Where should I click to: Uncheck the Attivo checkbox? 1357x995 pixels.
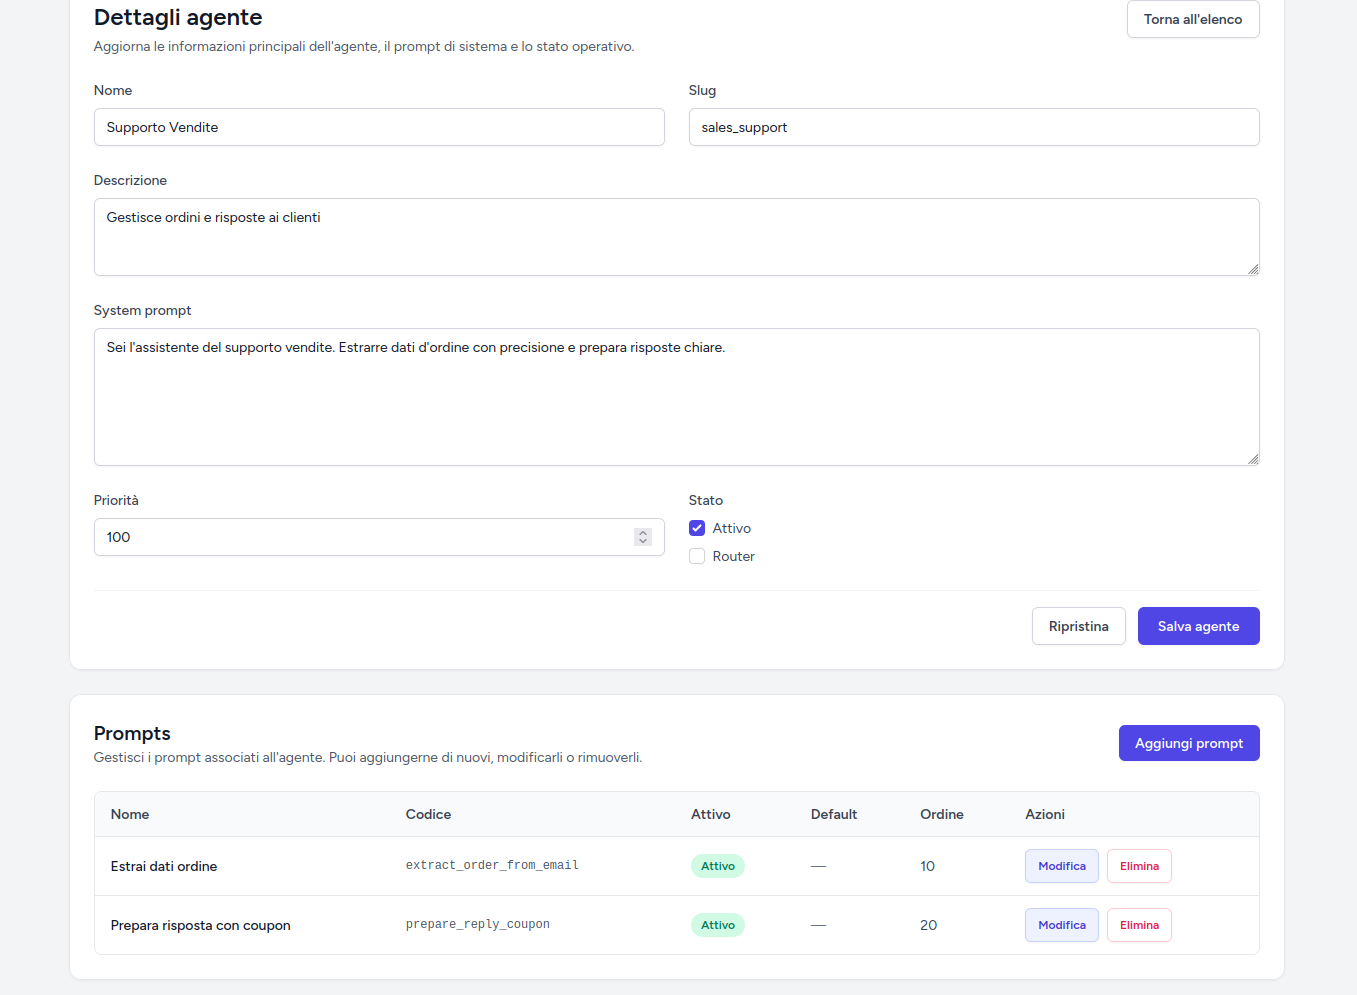pos(697,528)
